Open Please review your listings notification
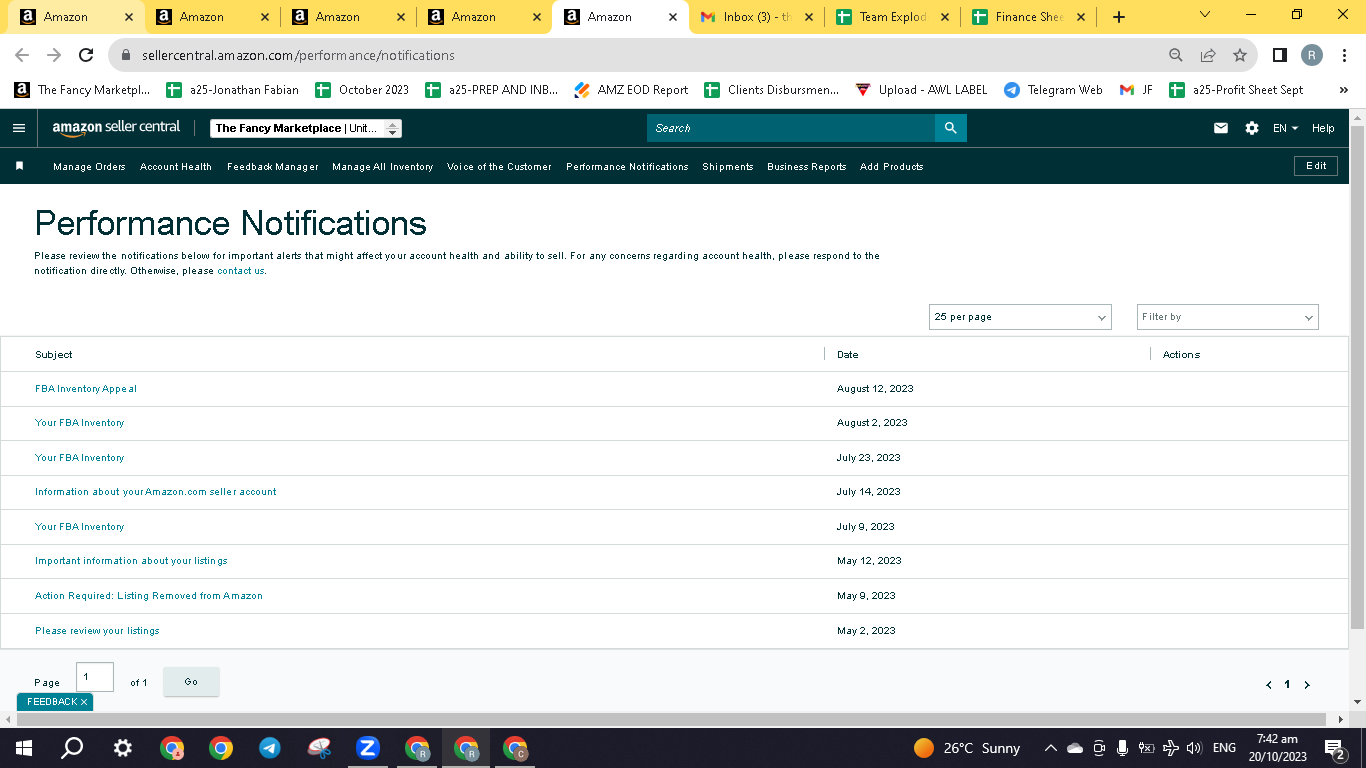The width and height of the screenshot is (1366, 768). (x=97, y=631)
